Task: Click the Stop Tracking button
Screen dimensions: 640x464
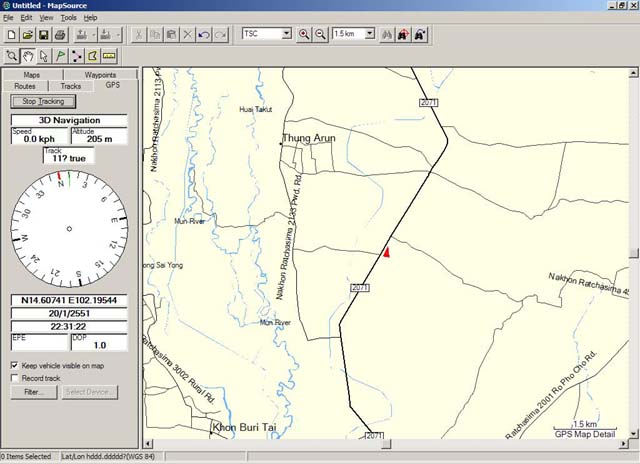Action: pos(43,102)
